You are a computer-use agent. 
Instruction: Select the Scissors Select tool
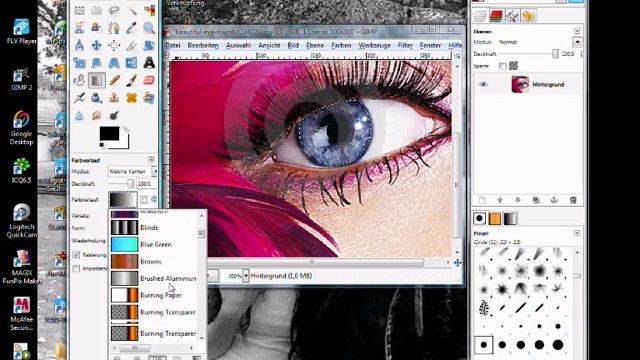tap(80, 28)
